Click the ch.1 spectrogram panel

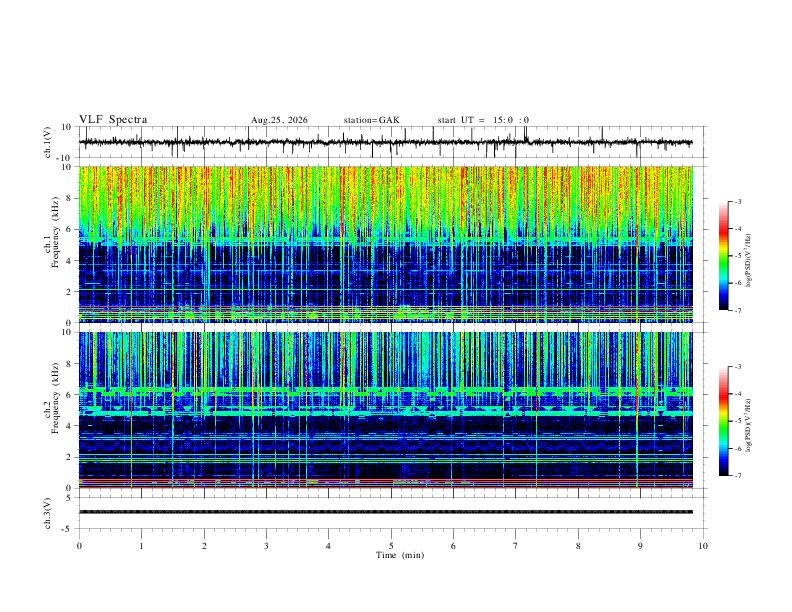click(x=386, y=244)
